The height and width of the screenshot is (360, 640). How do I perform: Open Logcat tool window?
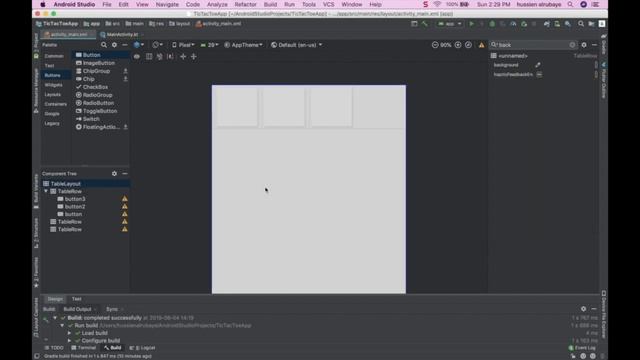tap(142, 348)
